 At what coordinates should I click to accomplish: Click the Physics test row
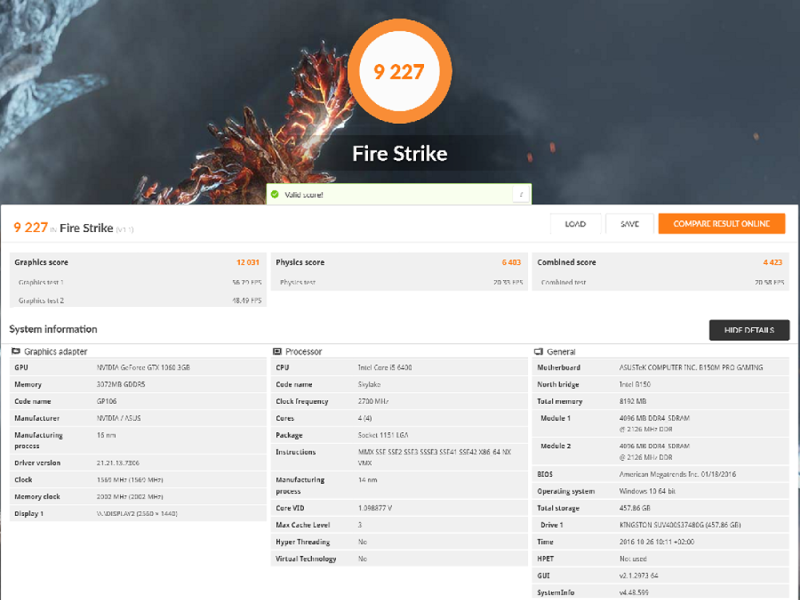pos(399,282)
